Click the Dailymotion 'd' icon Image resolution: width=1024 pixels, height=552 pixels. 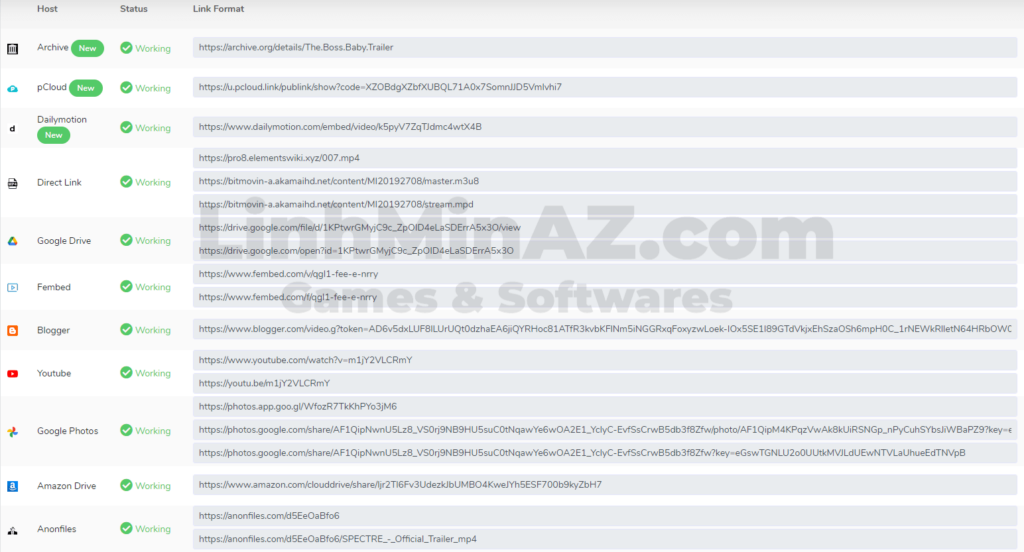[12, 129]
